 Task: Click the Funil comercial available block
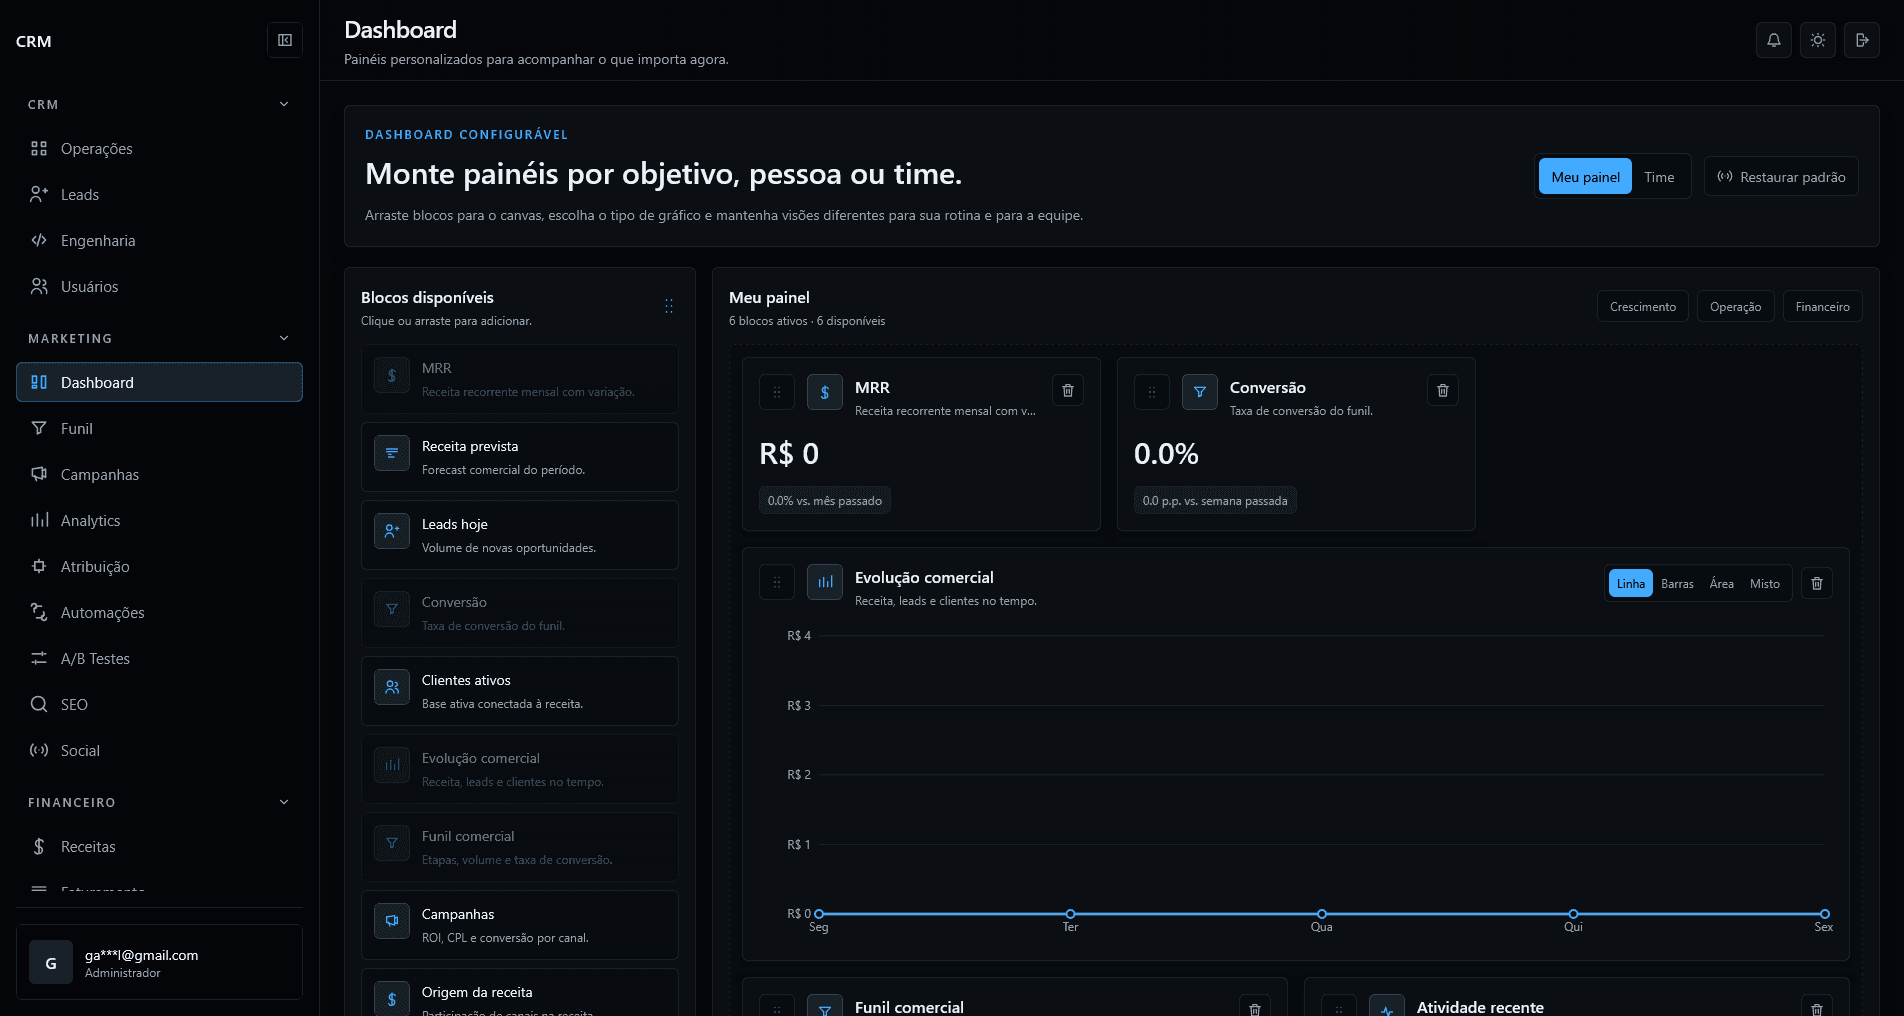[519, 847]
